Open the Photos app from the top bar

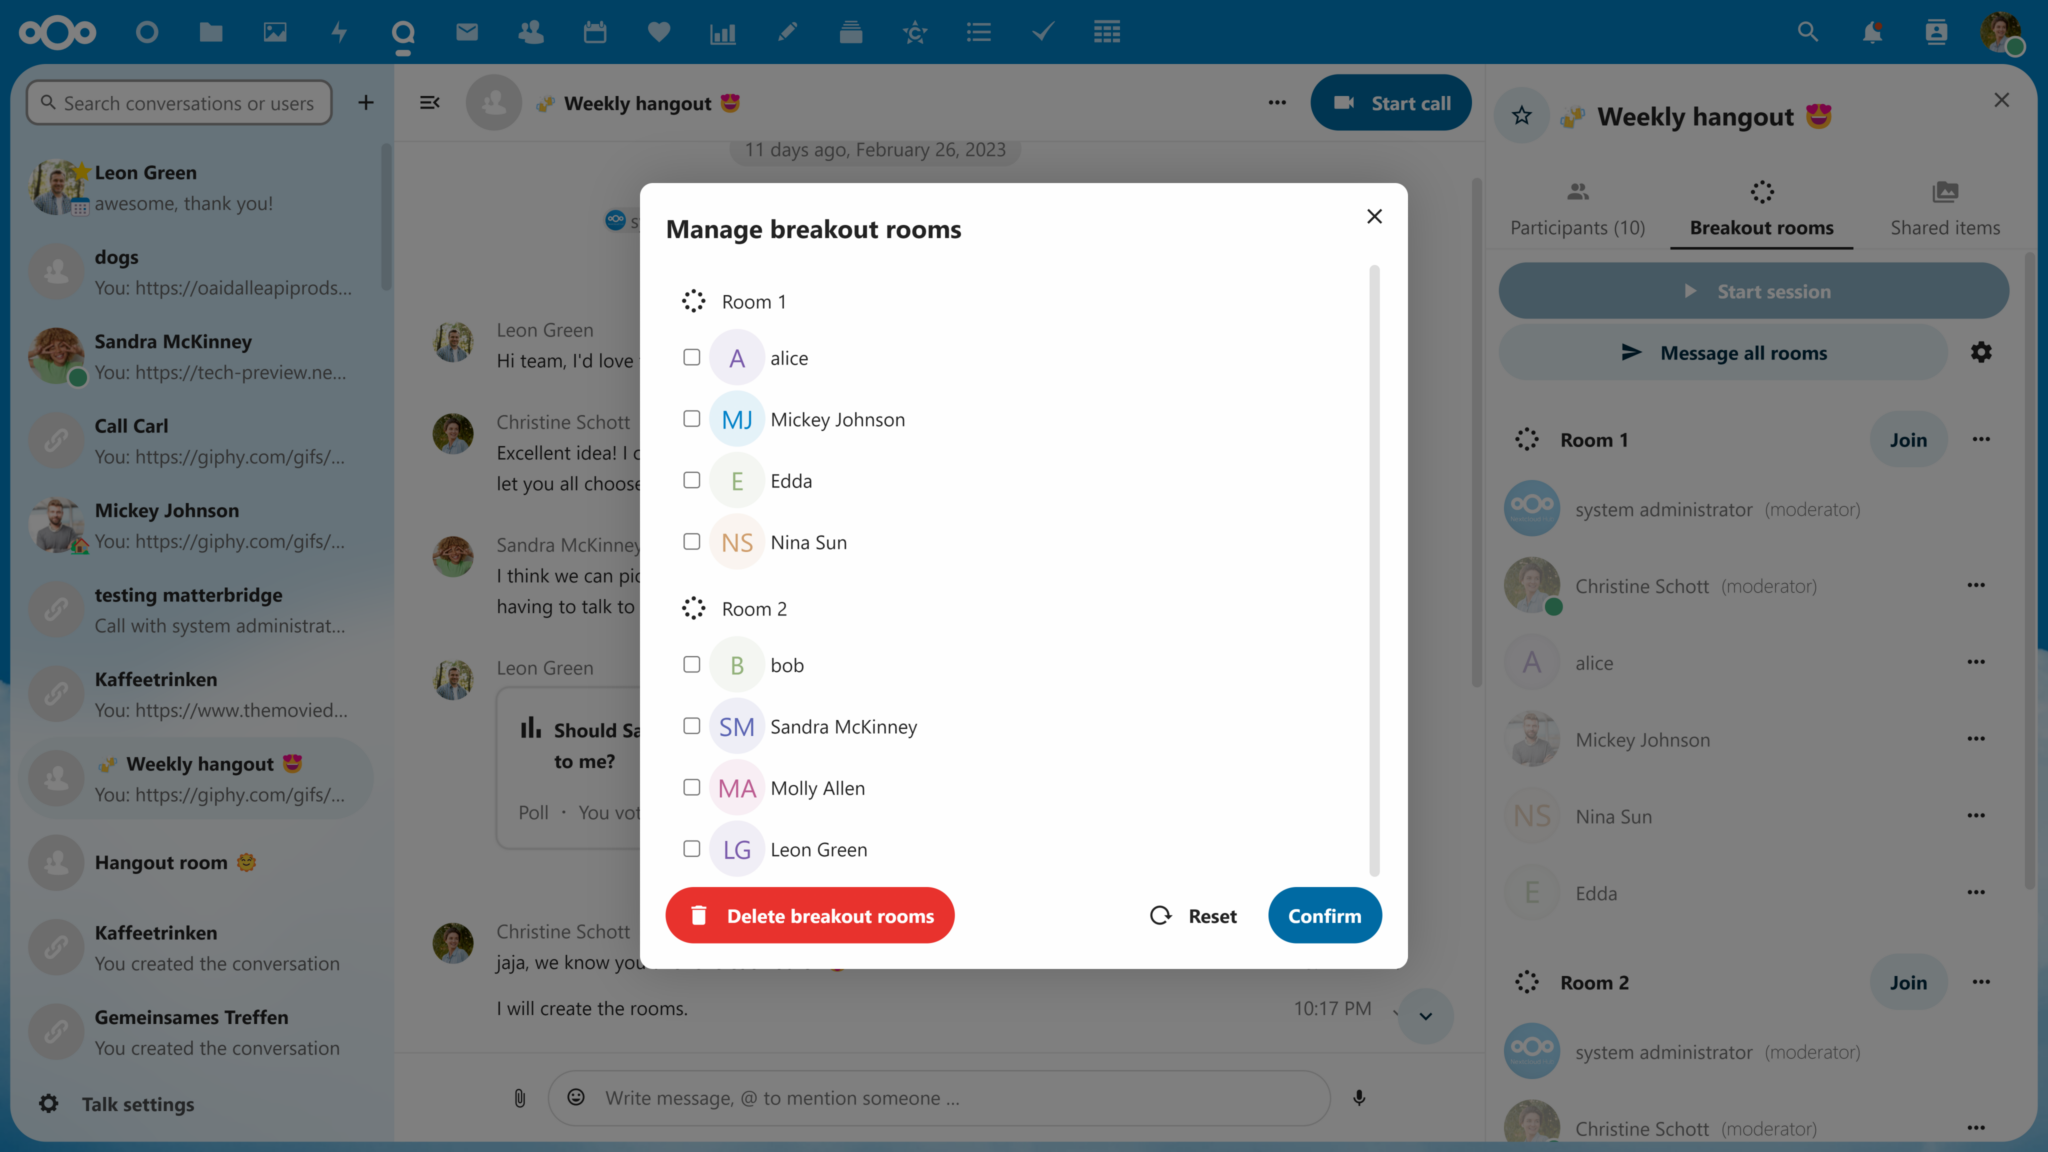(275, 31)
